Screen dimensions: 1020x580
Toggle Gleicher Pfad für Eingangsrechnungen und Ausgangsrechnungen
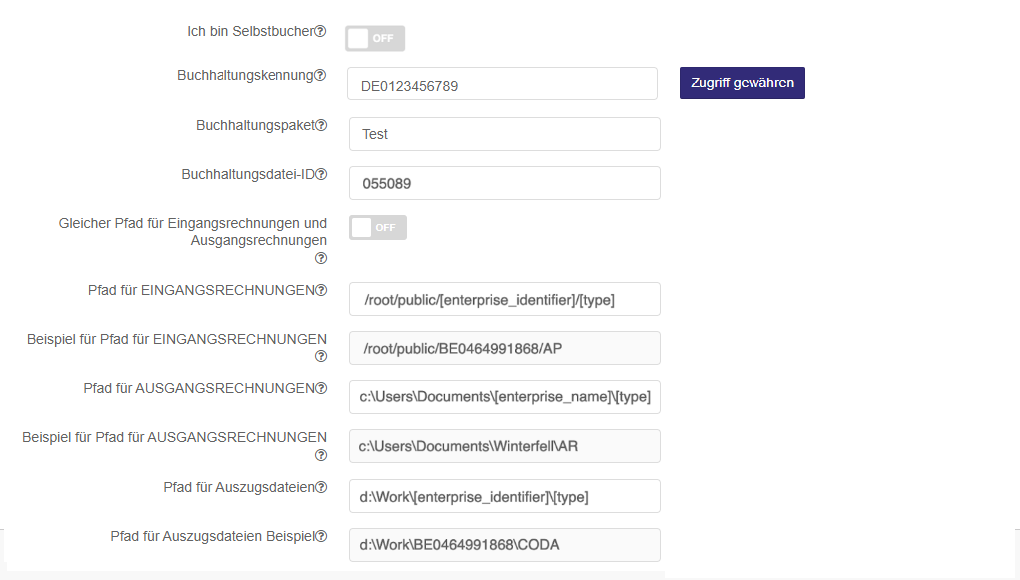[x=377, y=228]
